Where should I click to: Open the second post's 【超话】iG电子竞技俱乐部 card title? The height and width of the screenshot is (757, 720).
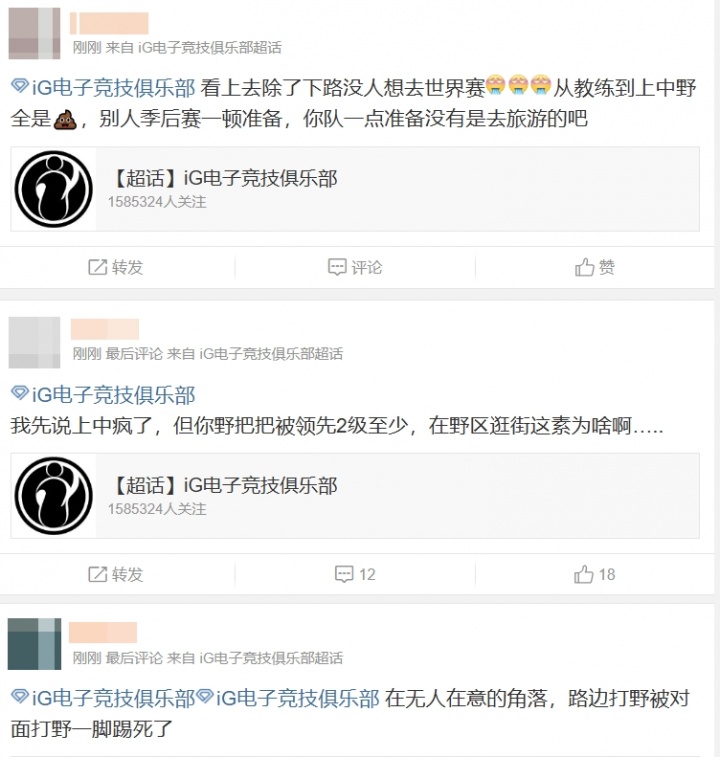(225, 485)
